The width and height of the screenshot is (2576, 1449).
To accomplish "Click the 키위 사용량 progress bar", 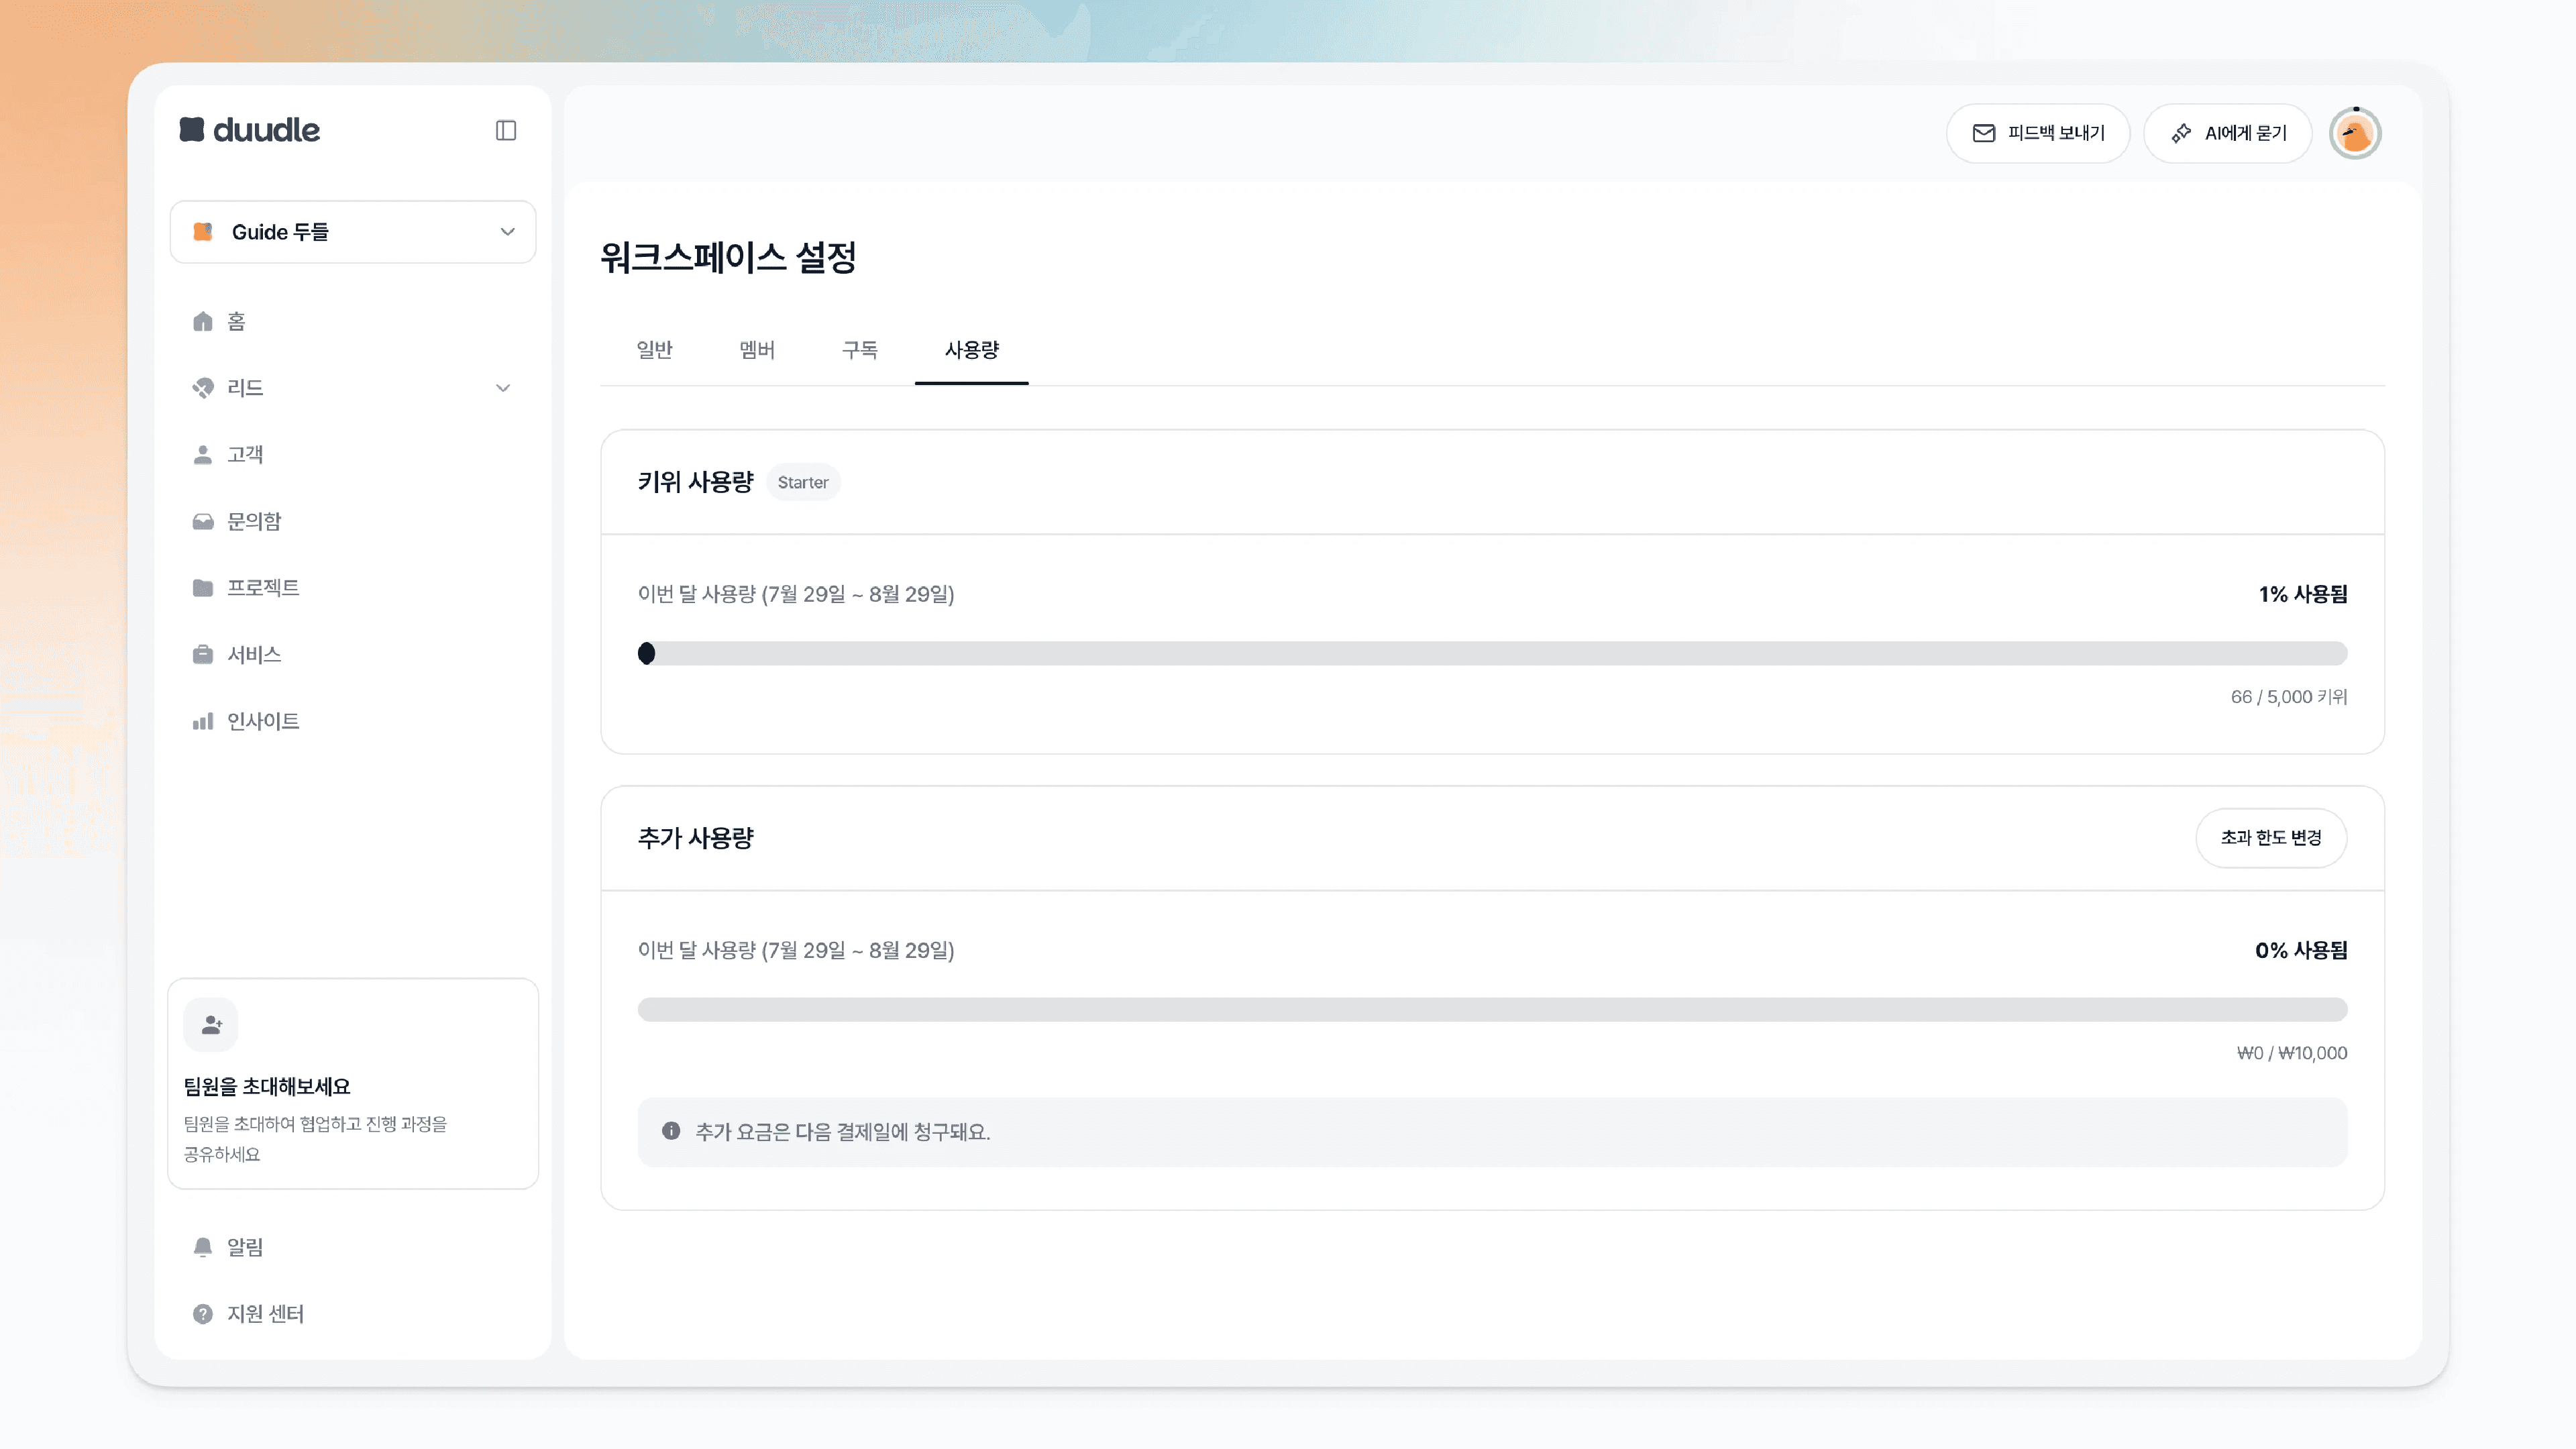I will (1492, 653).
